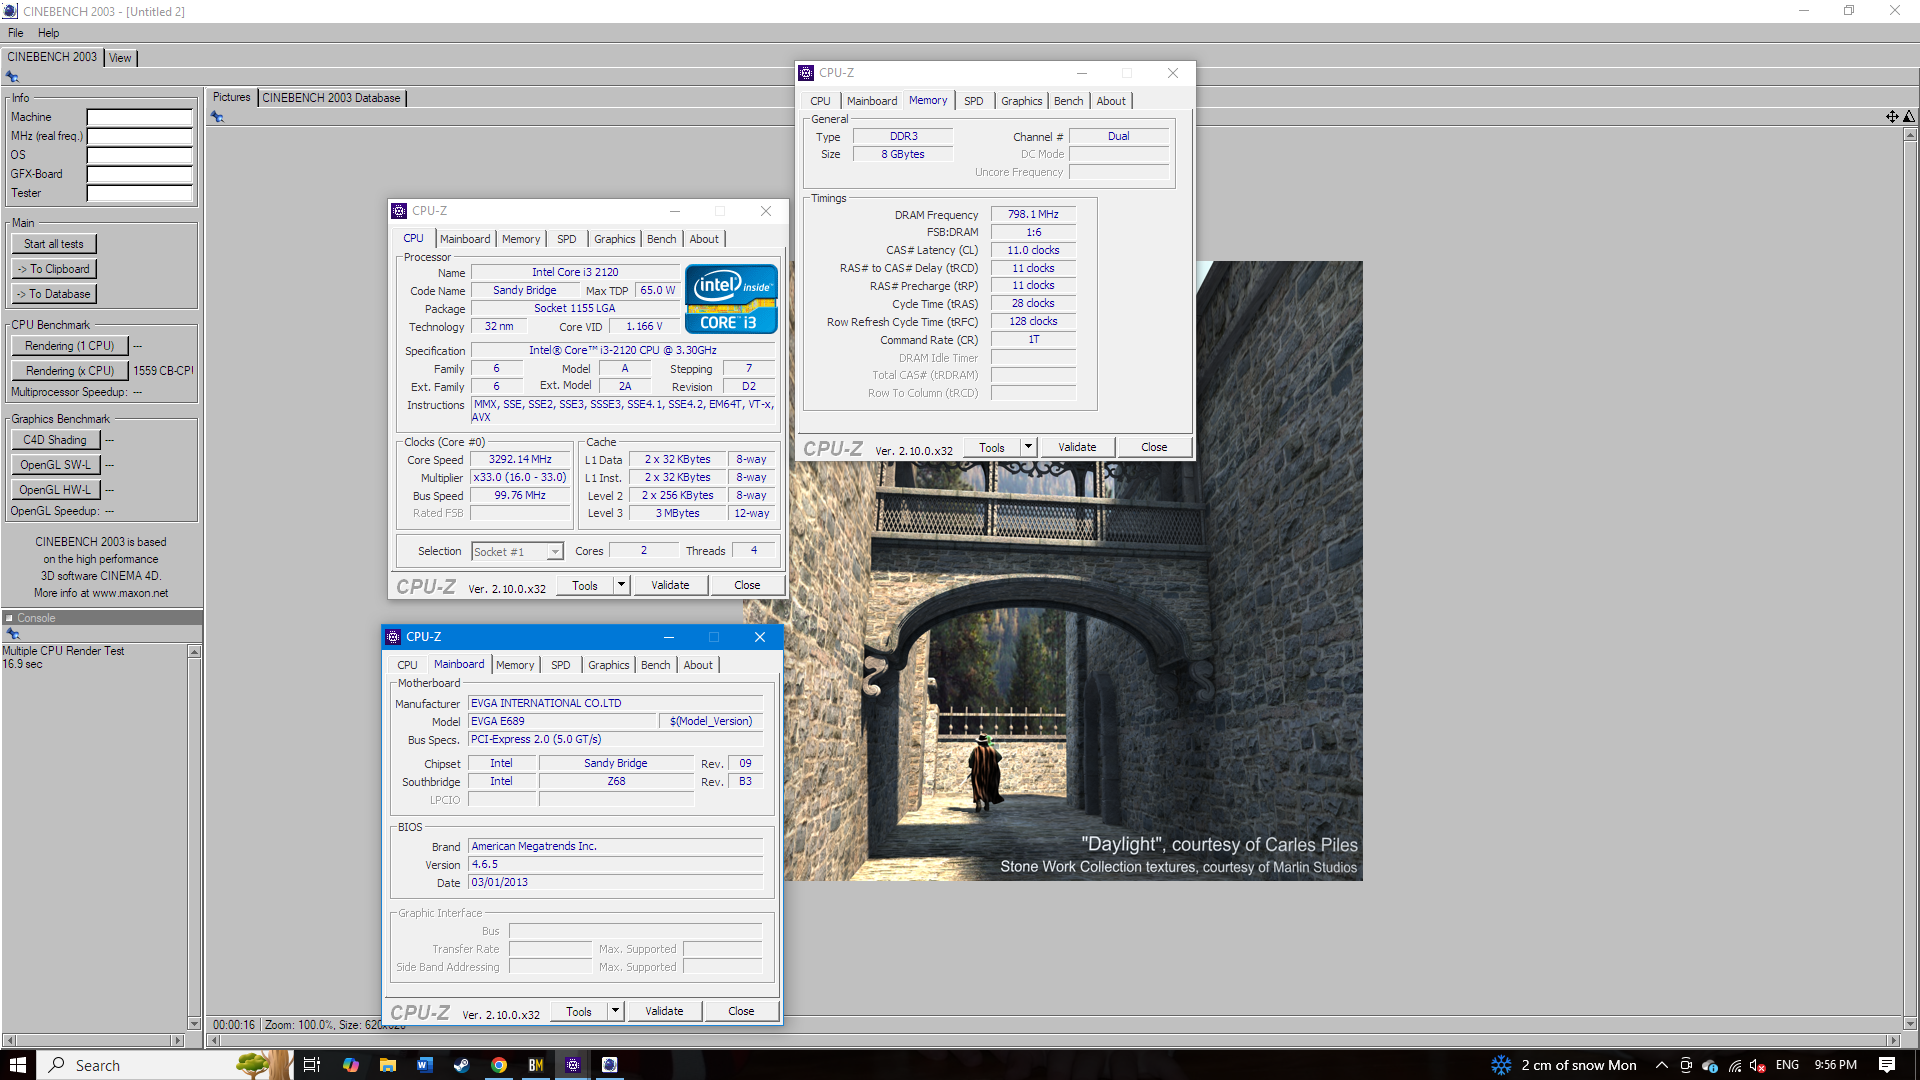Click the To Database button
The image size is (1920, 1080).
click(x=54, y=294)
